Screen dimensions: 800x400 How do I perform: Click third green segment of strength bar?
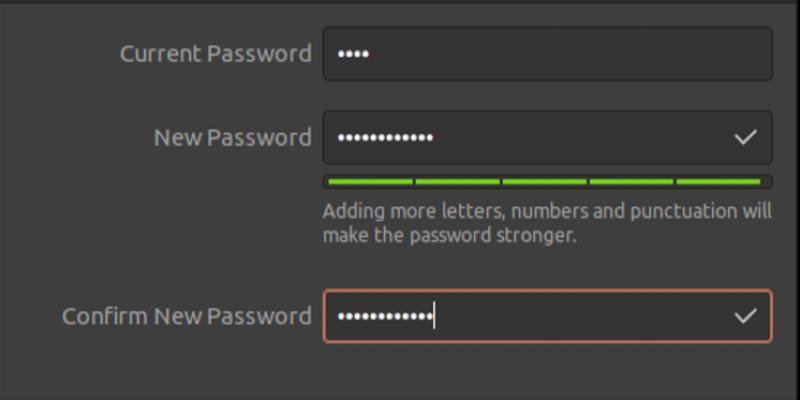(x=544, y=182)
